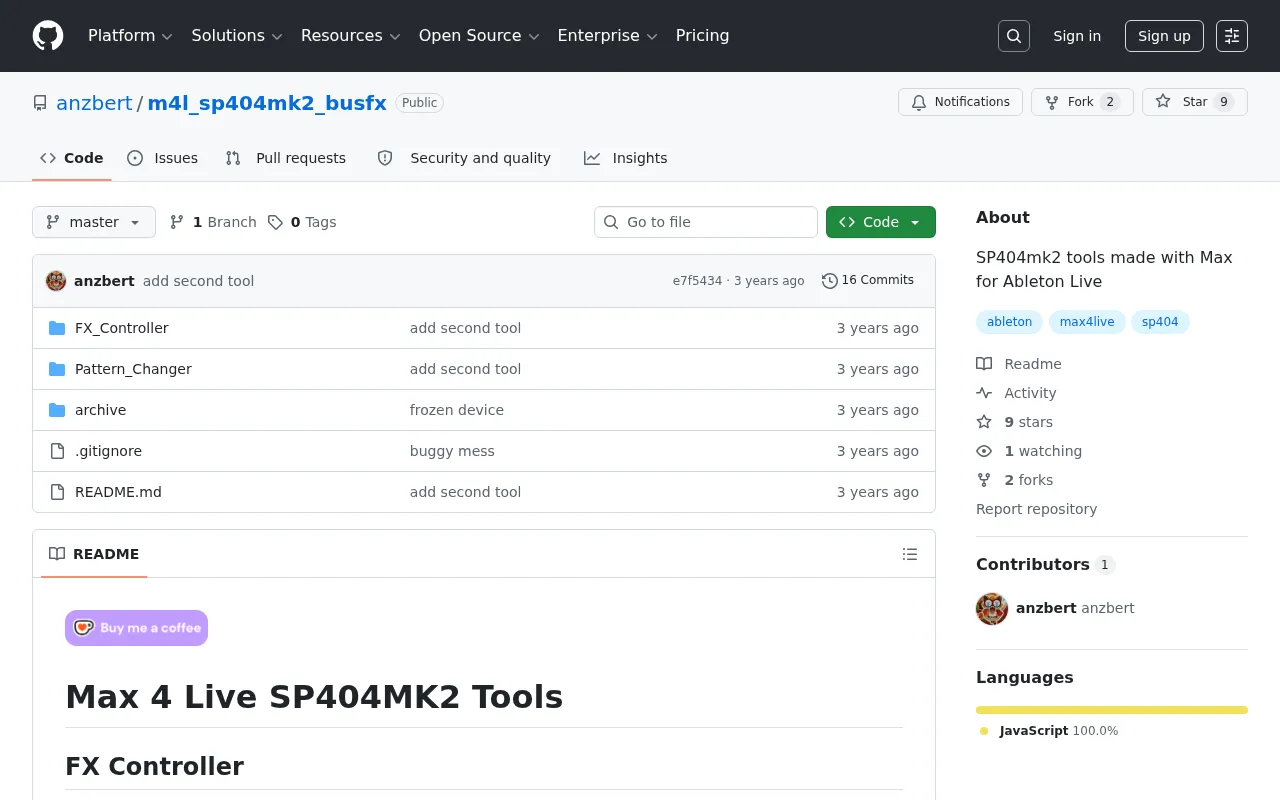
Task: Switch to the Code tab
Action: point(72,158)
